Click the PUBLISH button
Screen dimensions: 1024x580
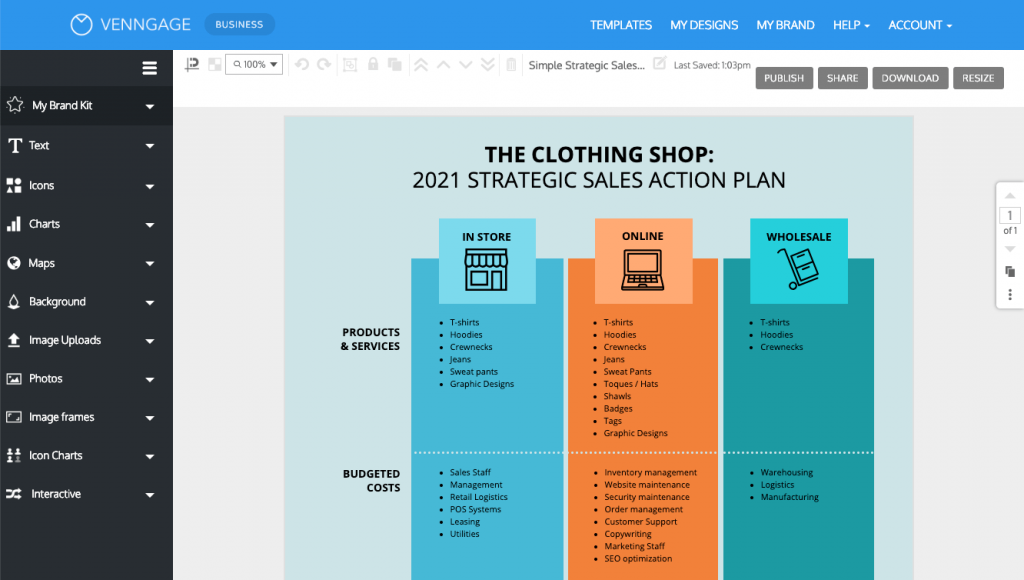click(784, 77)
